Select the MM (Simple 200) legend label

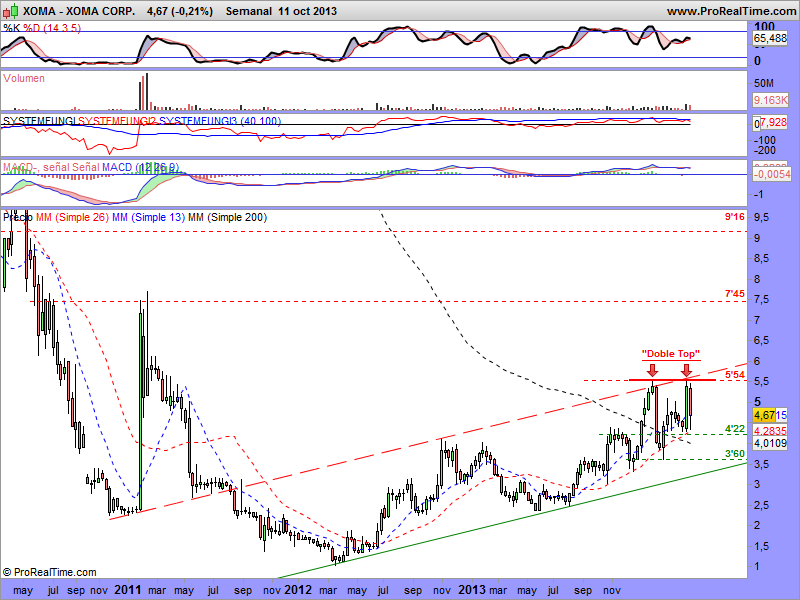(x=228, y=217)
